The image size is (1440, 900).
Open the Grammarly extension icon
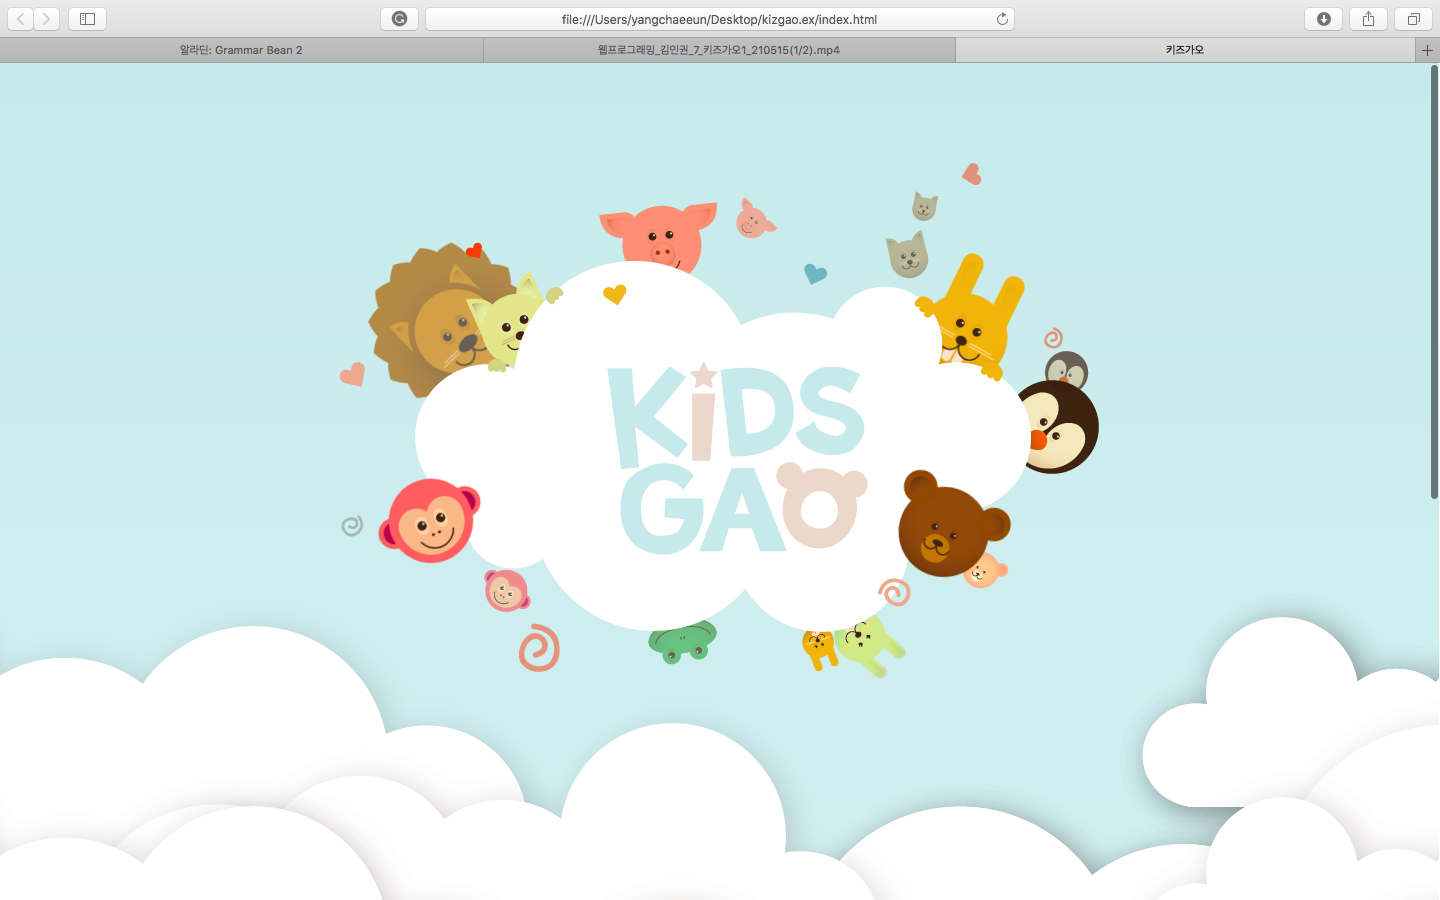399,19
